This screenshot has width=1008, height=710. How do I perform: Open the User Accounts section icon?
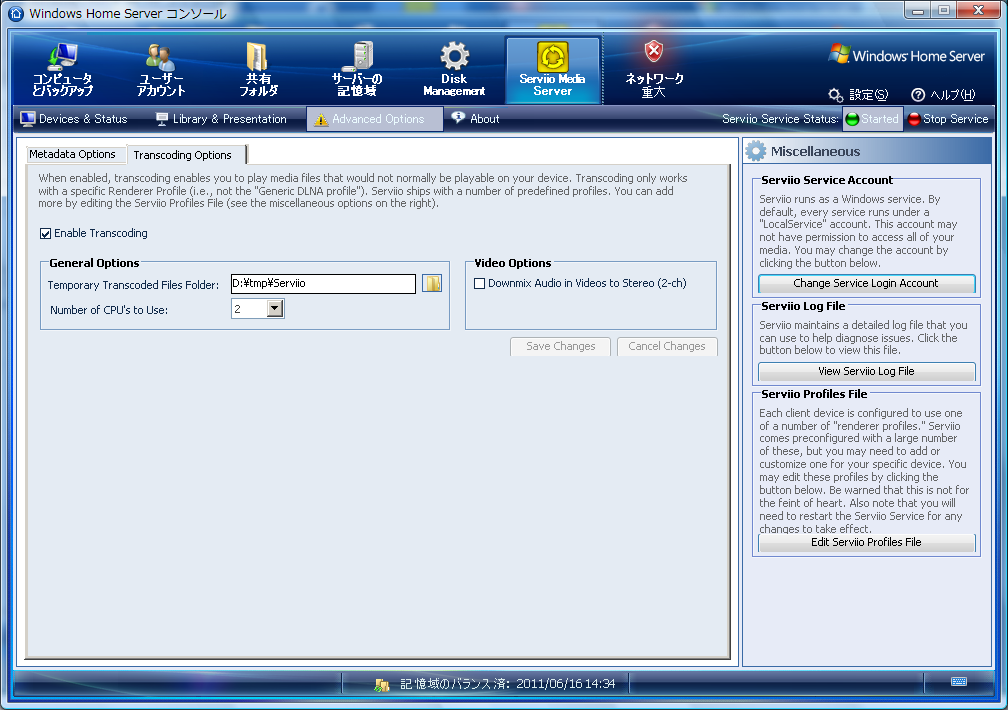161,57
